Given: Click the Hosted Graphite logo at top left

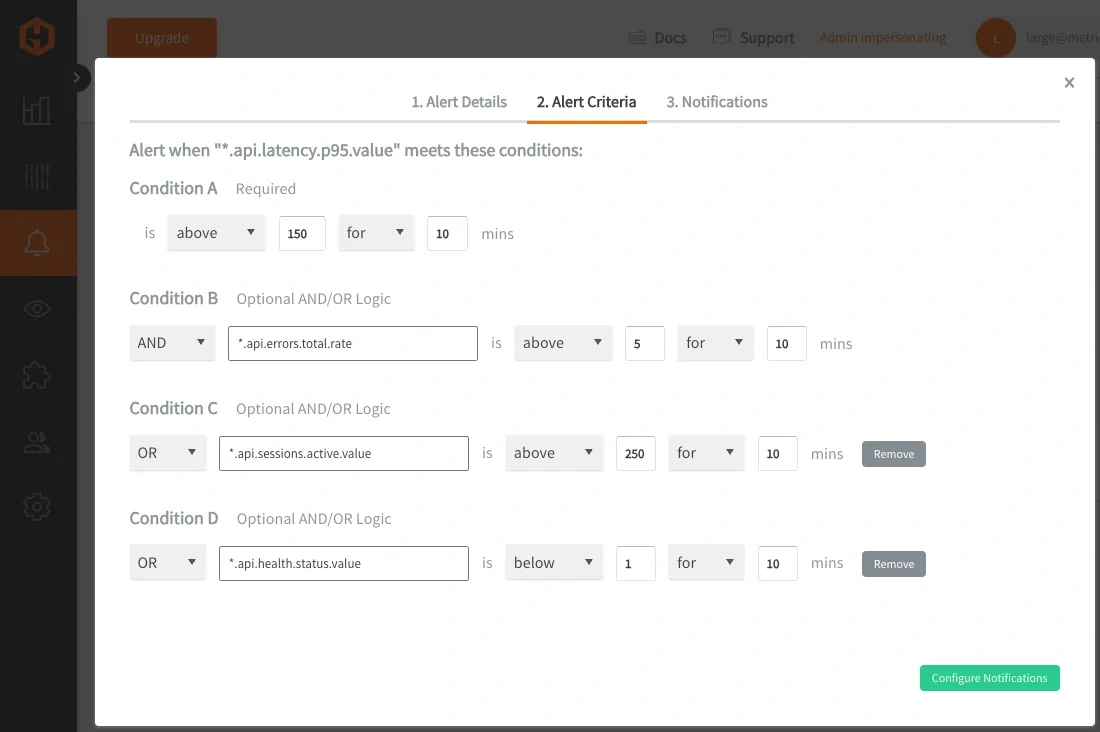Looking at the screenshot, I should coord(37,36).
